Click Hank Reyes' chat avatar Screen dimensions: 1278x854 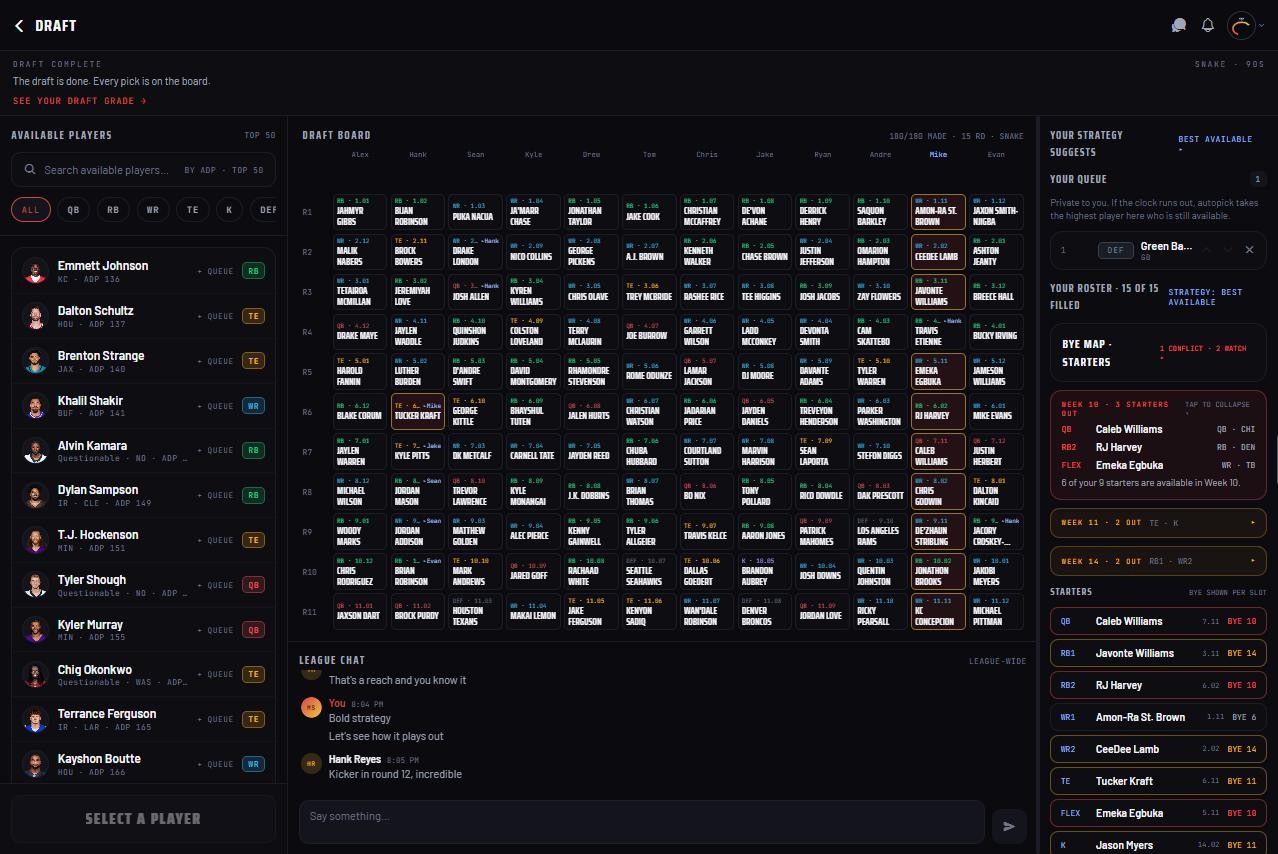pyautogui.click(x=311, y=763)
